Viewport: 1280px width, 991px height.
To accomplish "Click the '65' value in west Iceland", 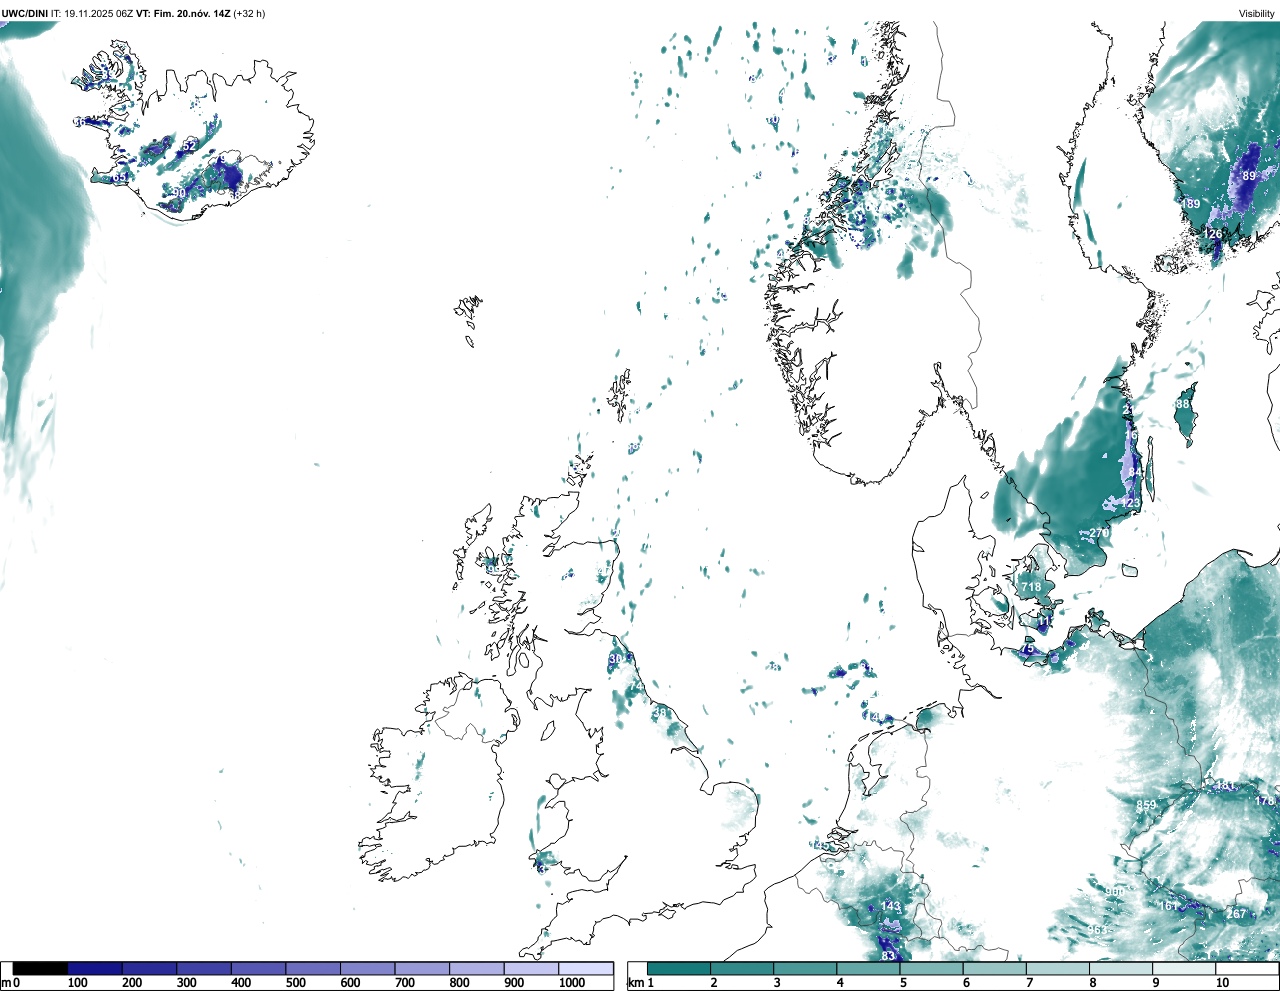I will tap(119, 177).
